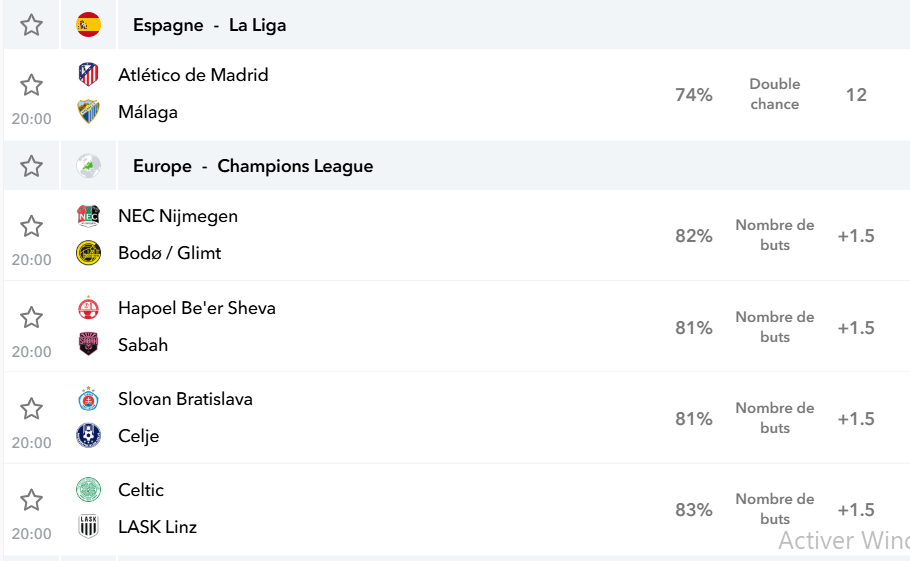The width and height of the screenshot is (910, 561).
Task: Star the Slovan Bratislava vs Celje match
Action: [31, 409]
